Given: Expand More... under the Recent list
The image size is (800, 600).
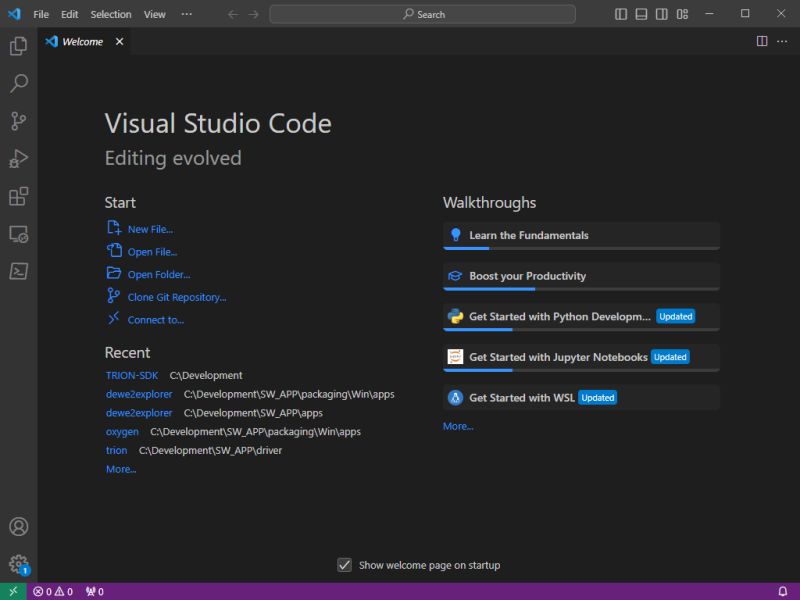Looking at the screenshot, I should click(x=120, y=469).
